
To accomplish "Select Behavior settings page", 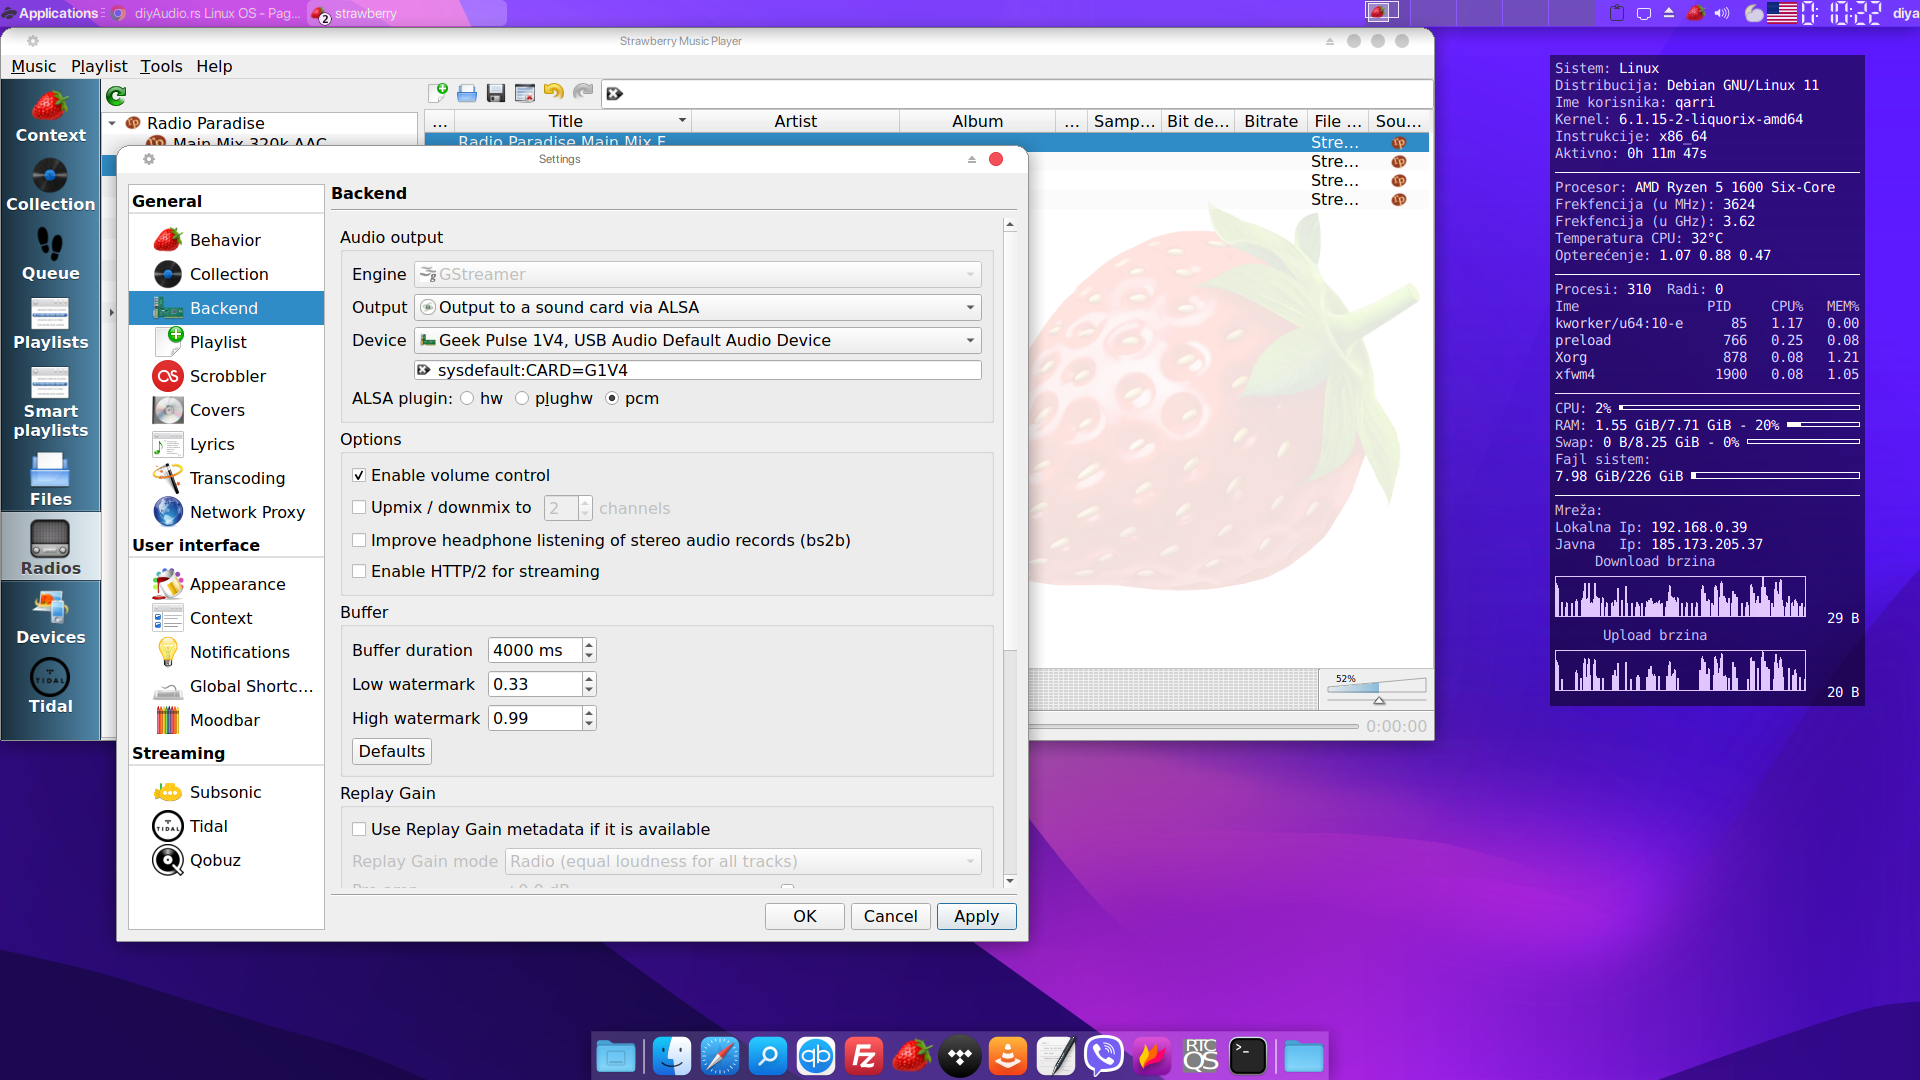I will pyautogui.click(x=226, y=240).
